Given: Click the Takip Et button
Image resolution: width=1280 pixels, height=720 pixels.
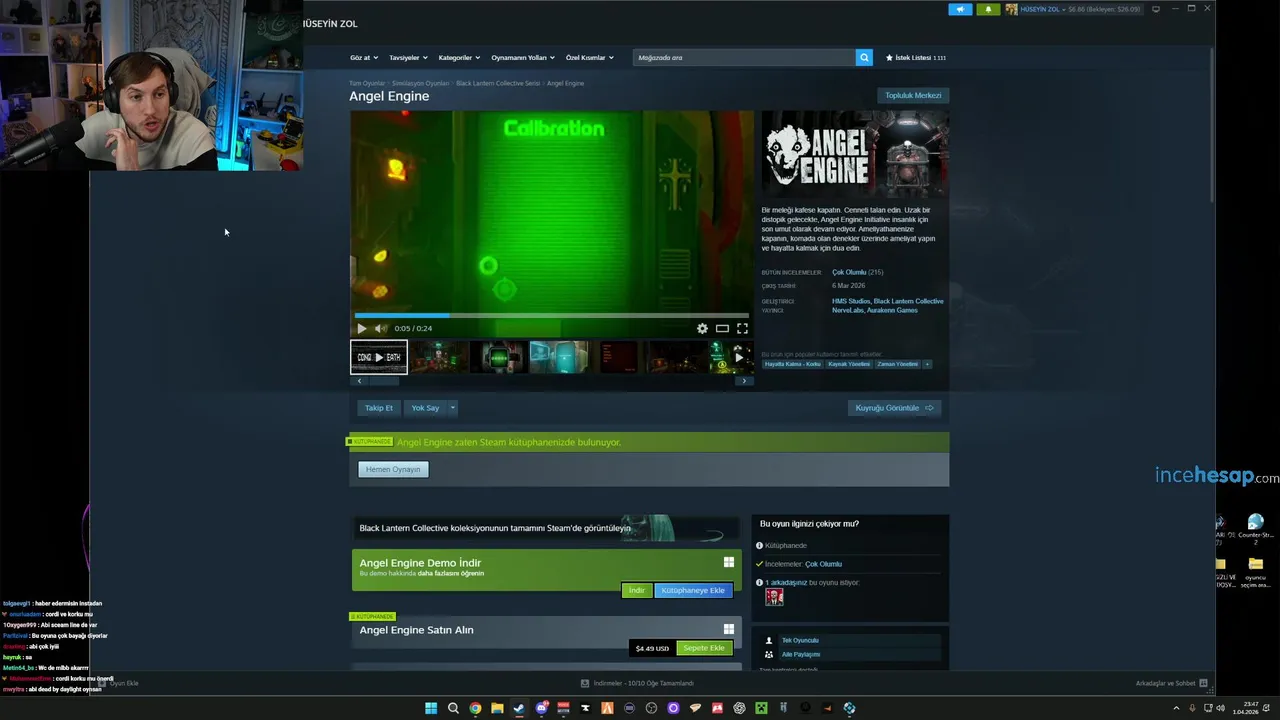Looking at the screenshot, I should 379,408.
